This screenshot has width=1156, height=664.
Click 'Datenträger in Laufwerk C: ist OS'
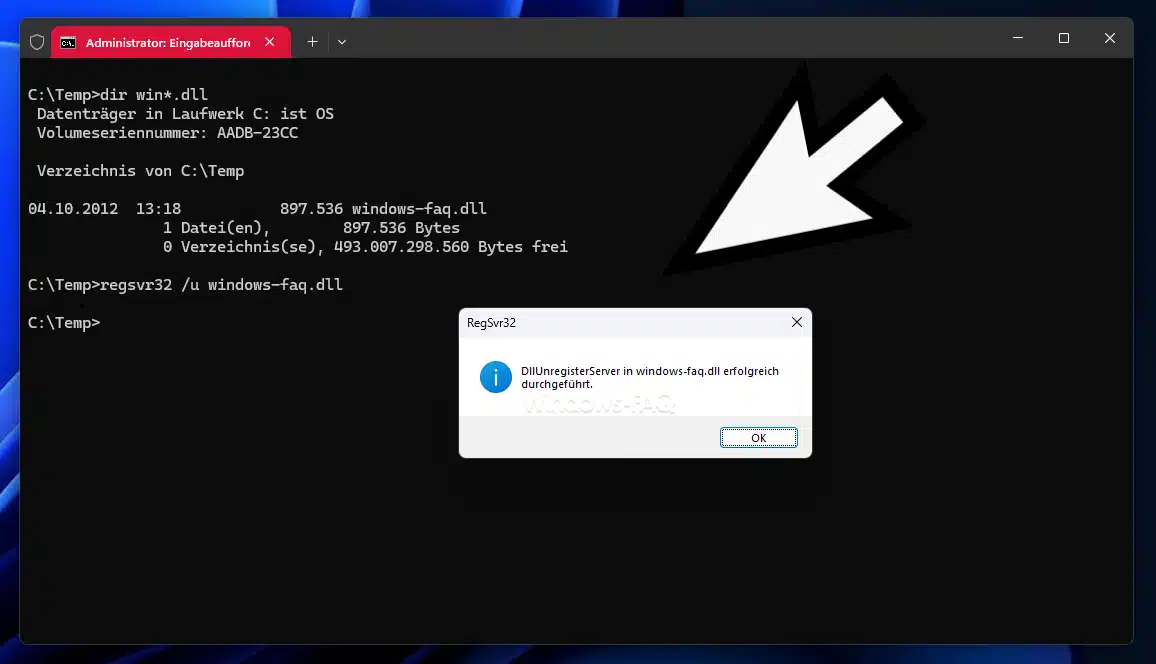(185, 113)
